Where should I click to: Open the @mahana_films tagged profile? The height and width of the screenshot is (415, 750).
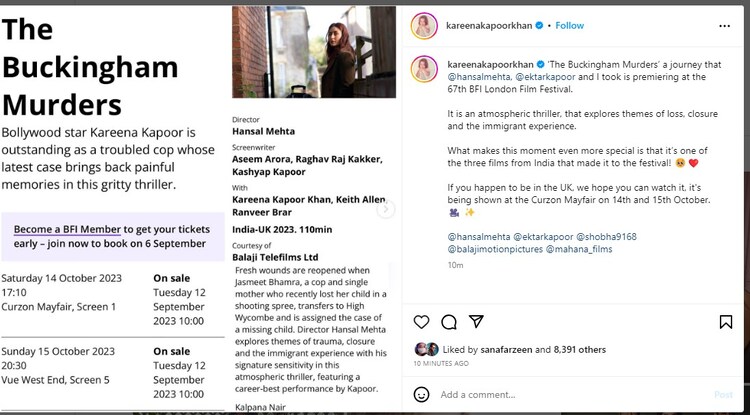click(x=579, y=250)
